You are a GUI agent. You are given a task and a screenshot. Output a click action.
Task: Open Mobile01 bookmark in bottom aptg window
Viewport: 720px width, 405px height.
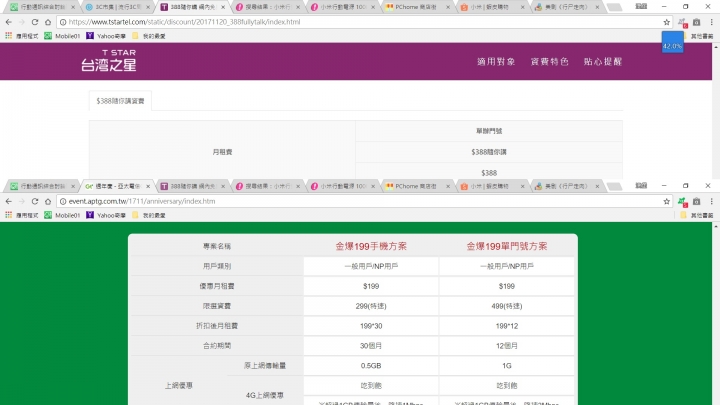(62, 214)
